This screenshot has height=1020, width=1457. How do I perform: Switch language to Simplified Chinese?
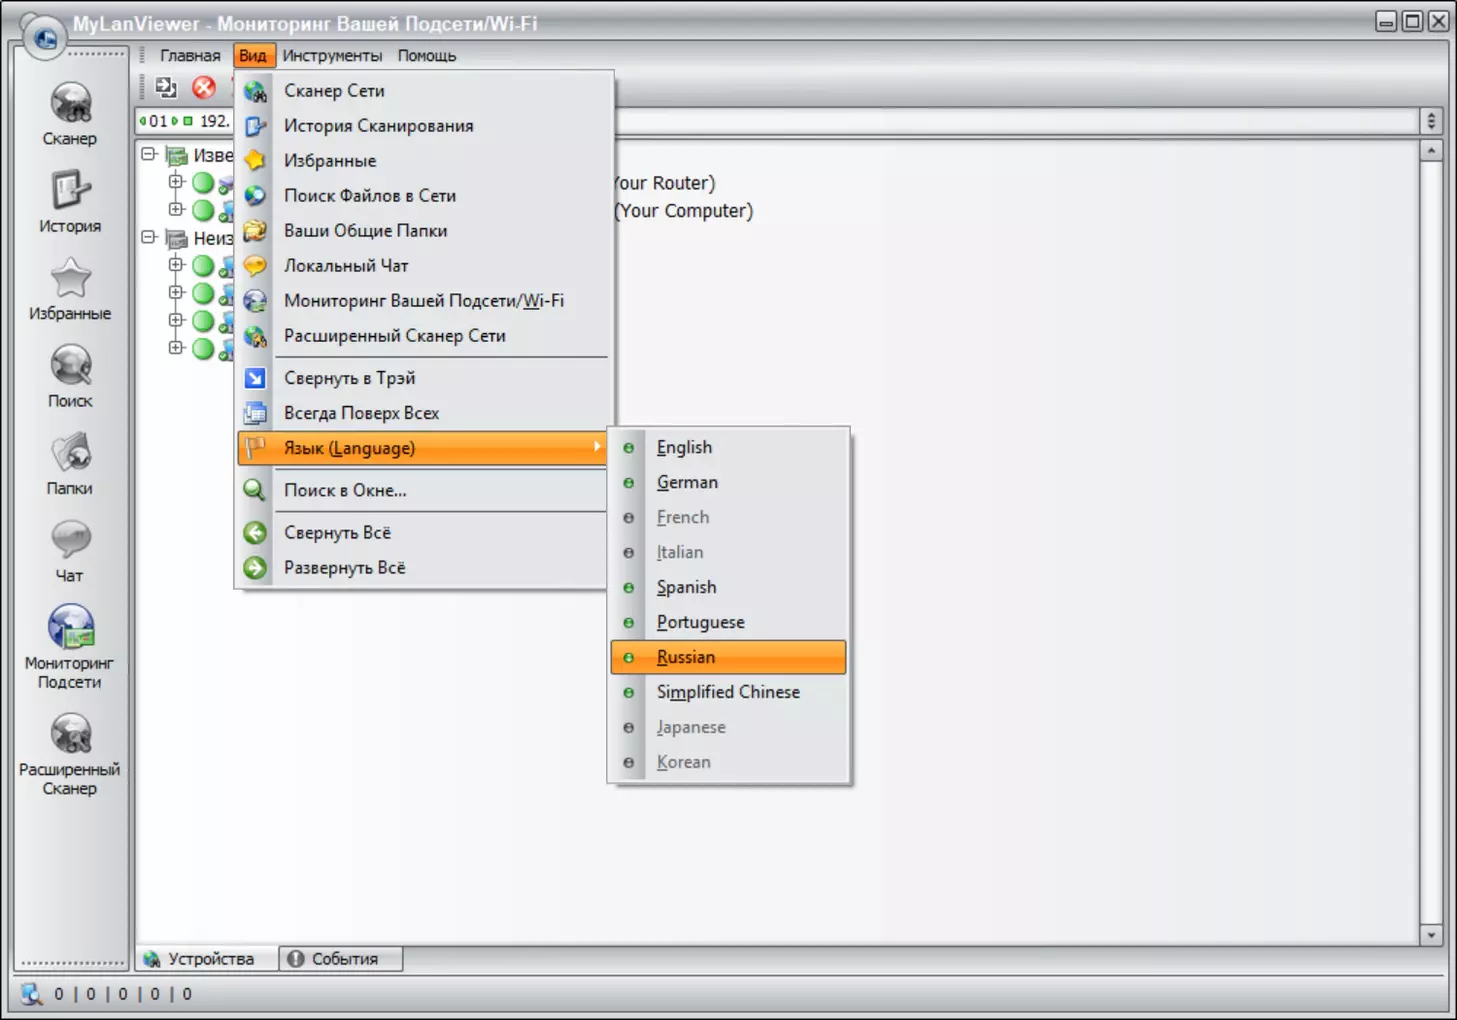coord(729,693)
